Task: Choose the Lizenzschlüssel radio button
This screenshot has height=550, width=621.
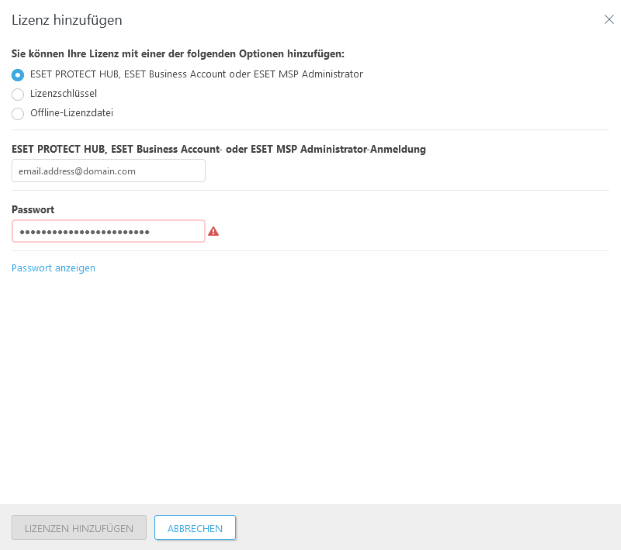Action: 18,94
